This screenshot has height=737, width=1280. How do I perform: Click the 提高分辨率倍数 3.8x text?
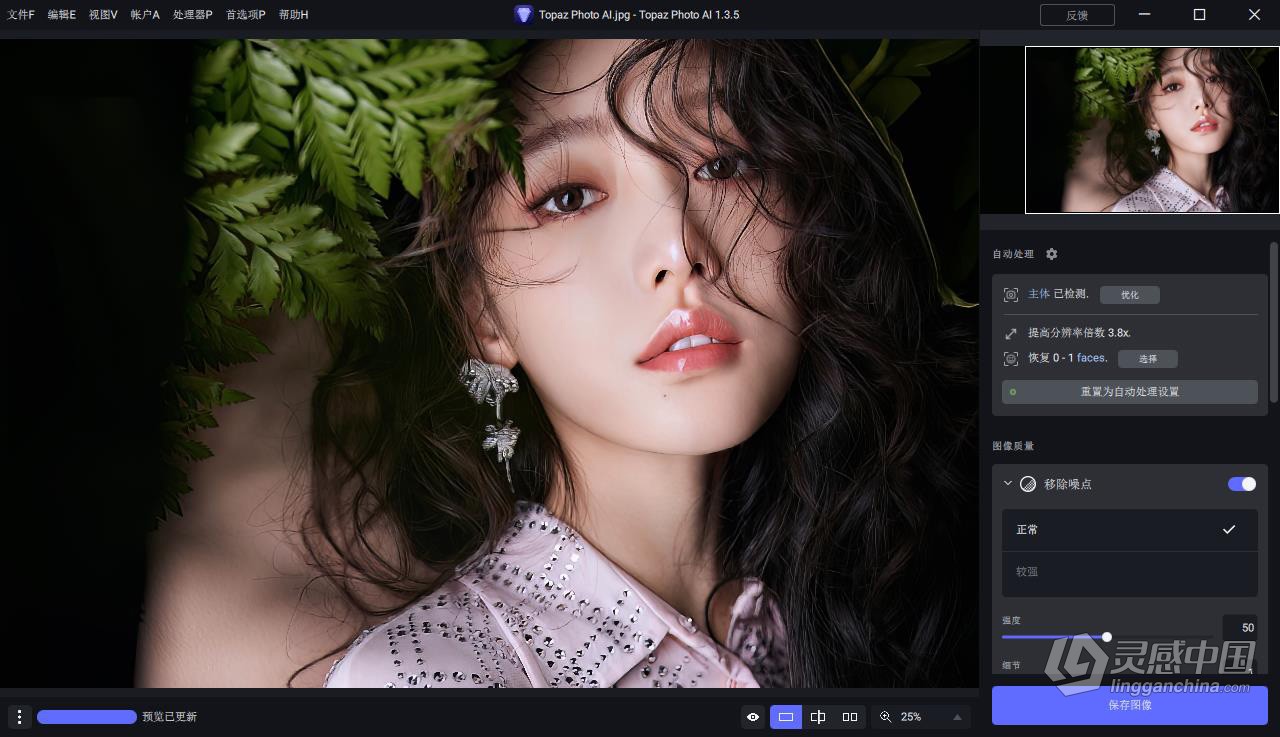1079,332
